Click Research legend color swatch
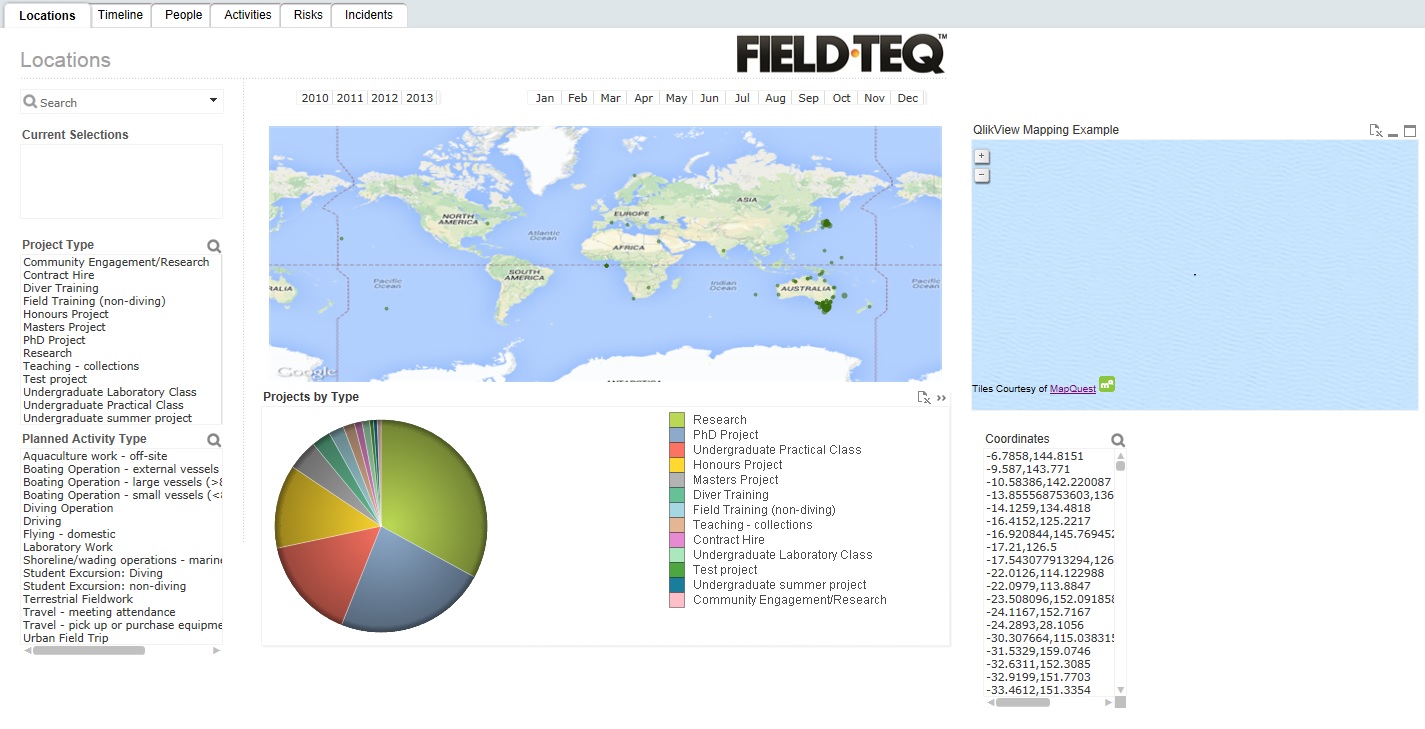The height and width of the screenshot is (729, 1425). (677, 420)
